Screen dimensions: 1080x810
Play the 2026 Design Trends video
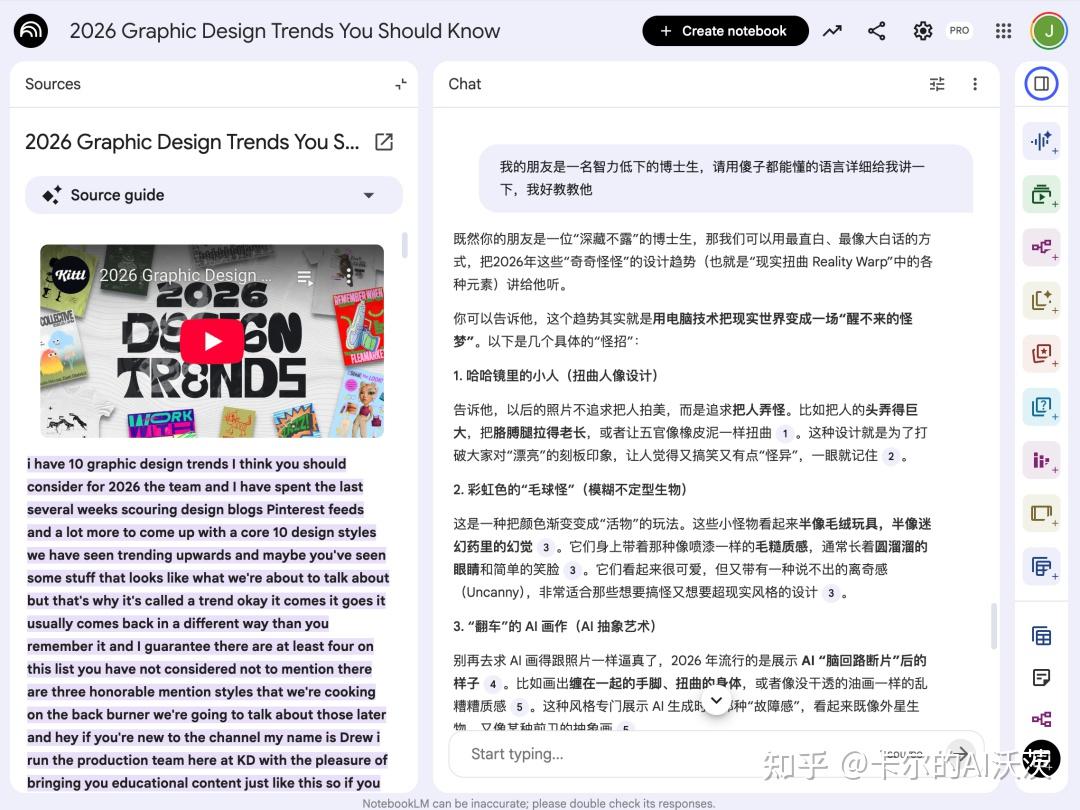tap(212, 341)
